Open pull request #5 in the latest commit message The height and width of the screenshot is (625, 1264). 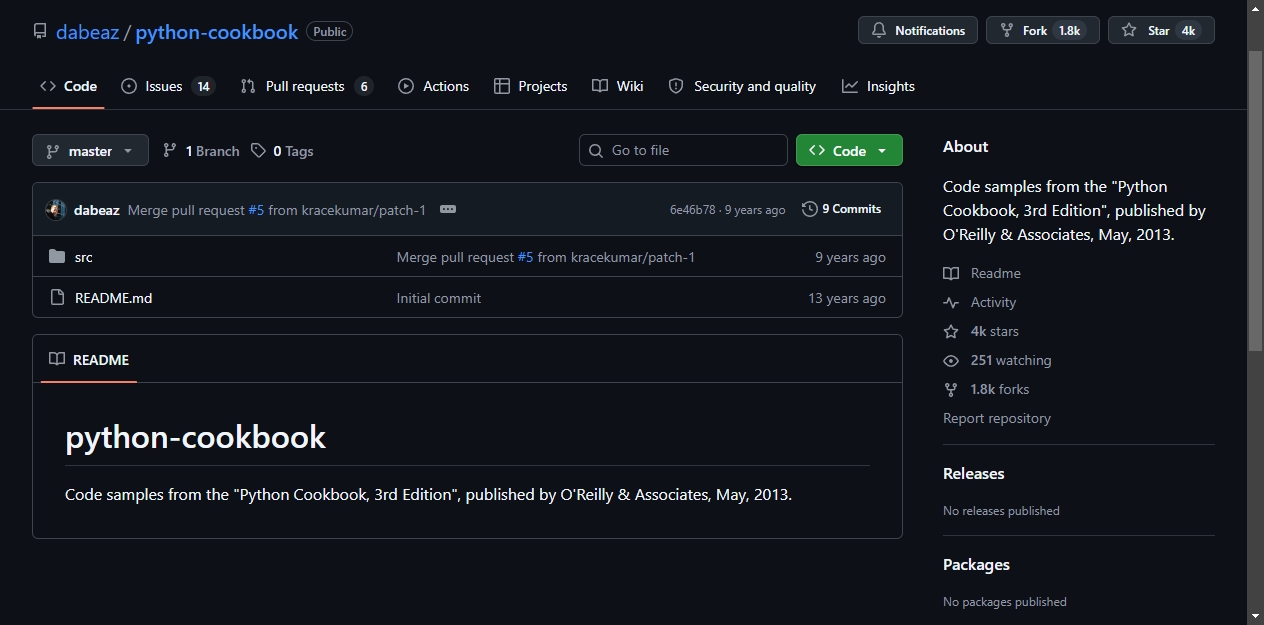[x=256, y=210]
